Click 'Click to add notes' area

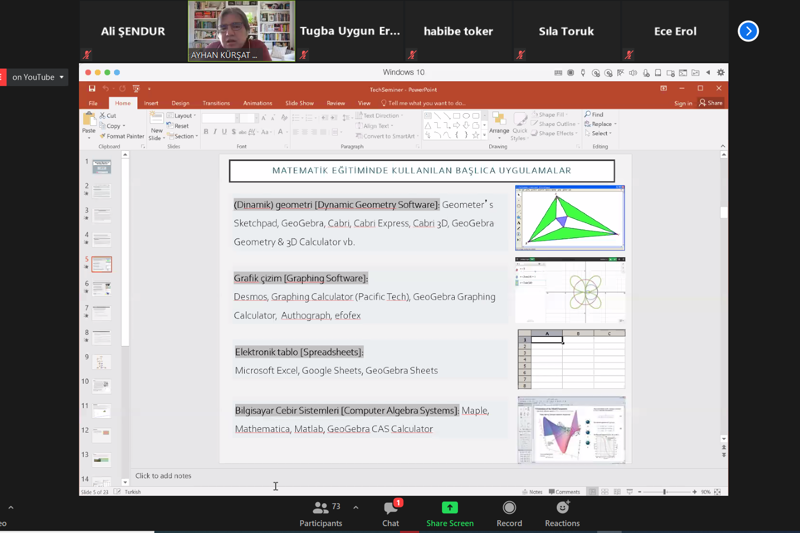163,475
